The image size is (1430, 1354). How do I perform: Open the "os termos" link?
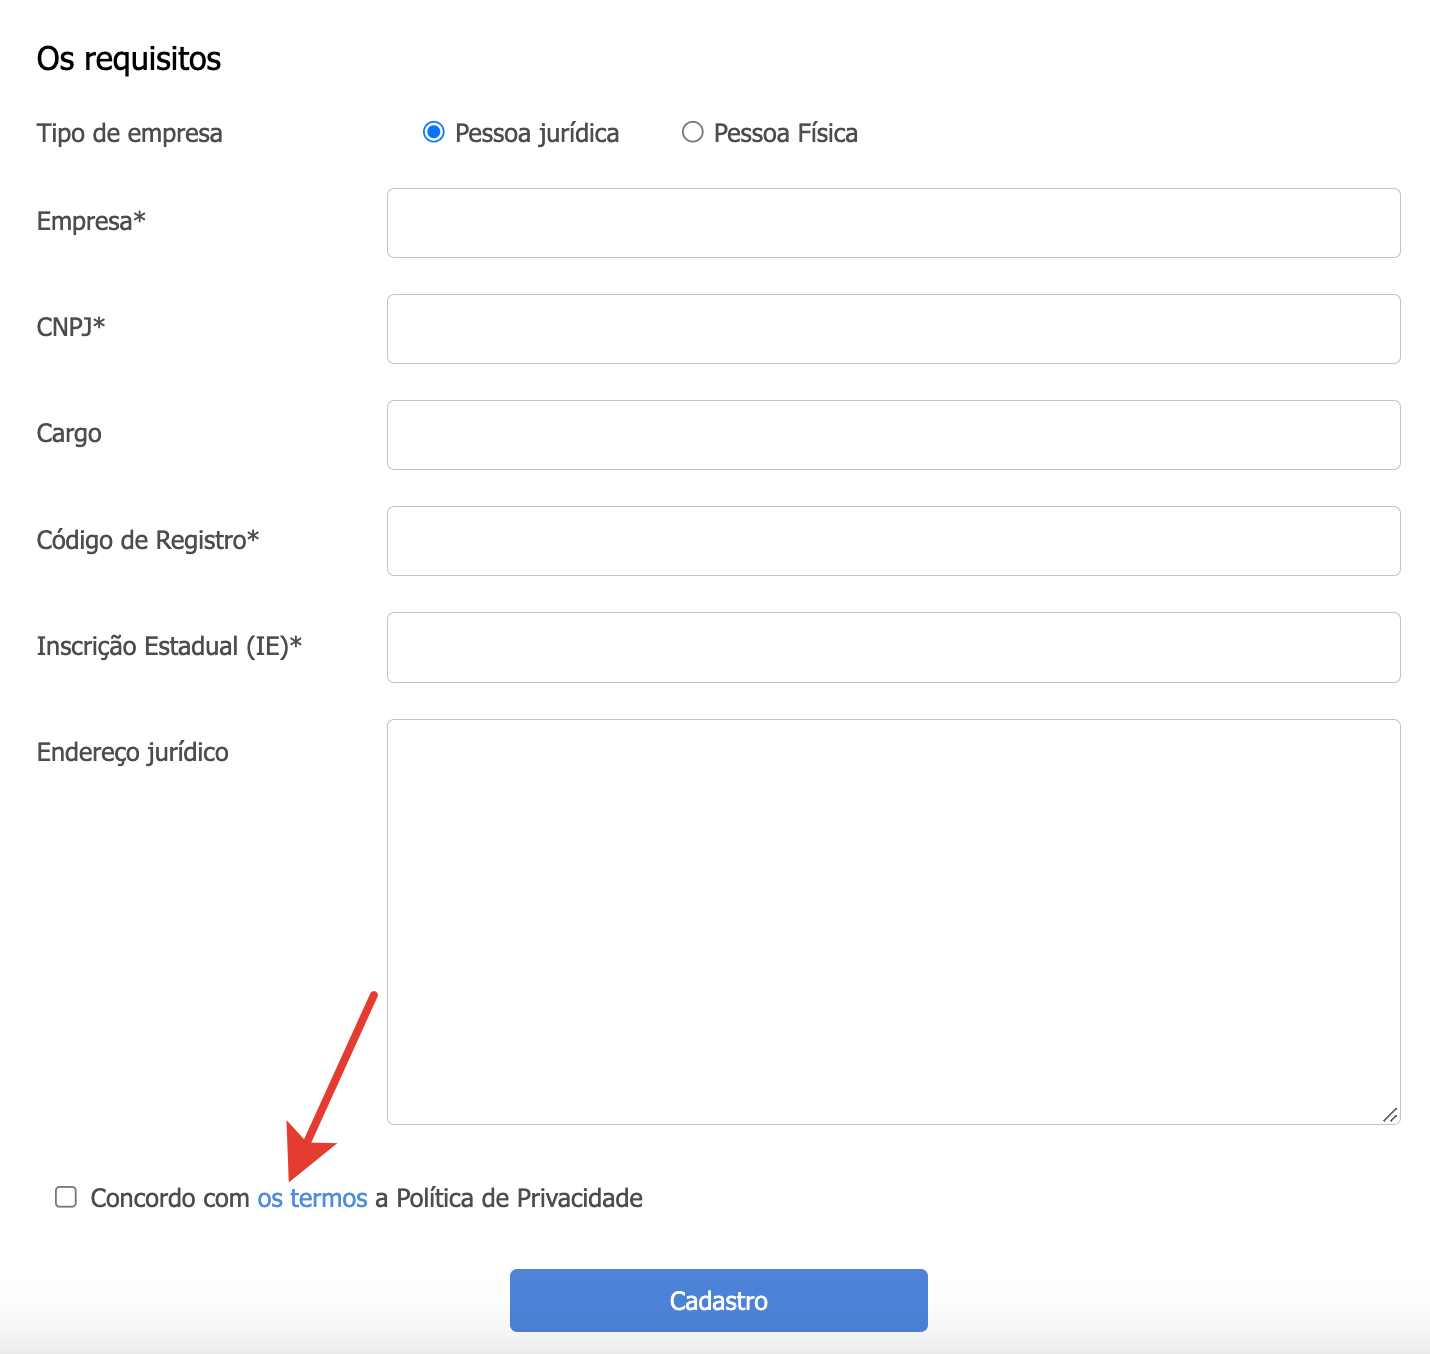(x=312, y=1198)
